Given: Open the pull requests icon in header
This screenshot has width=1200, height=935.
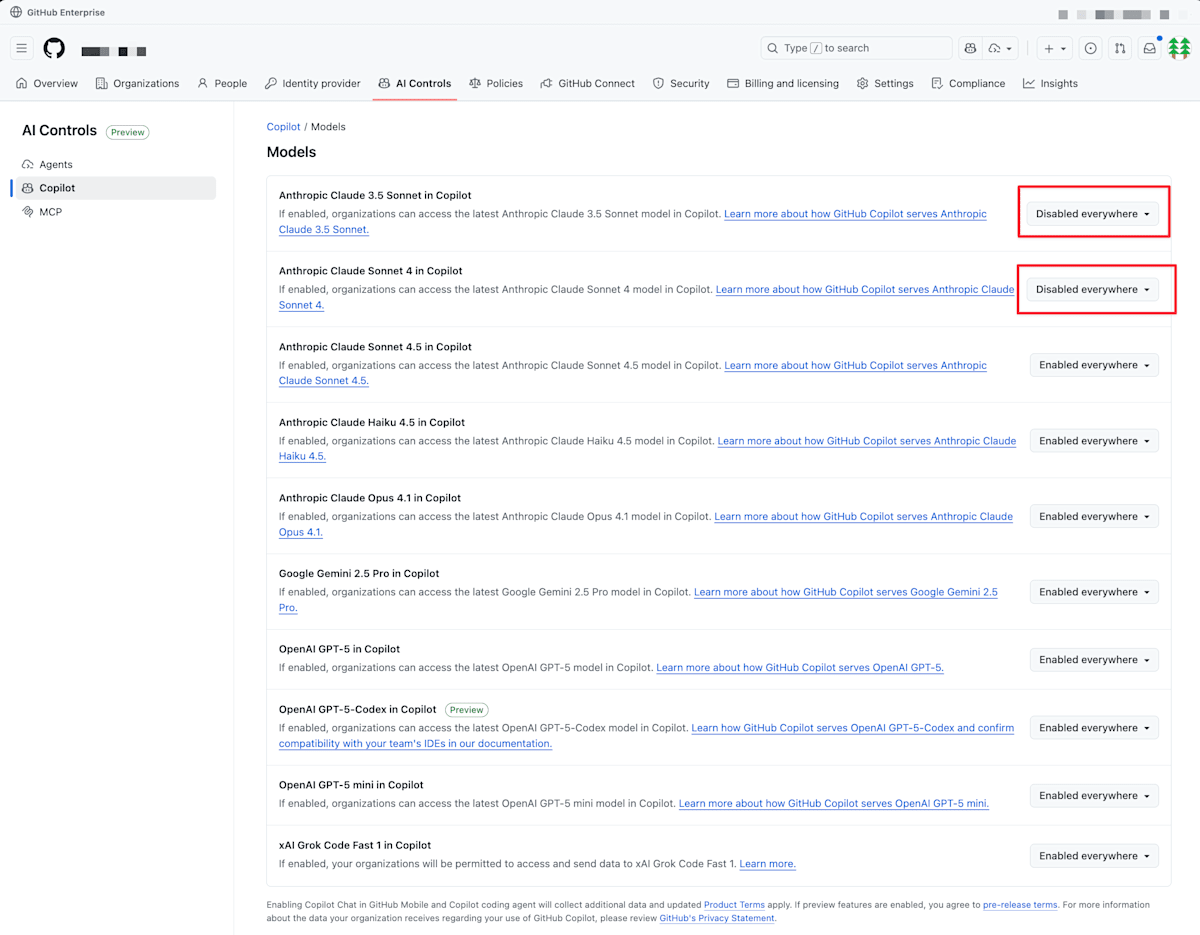Looking at the screenshot, I should pos(1121,48).
